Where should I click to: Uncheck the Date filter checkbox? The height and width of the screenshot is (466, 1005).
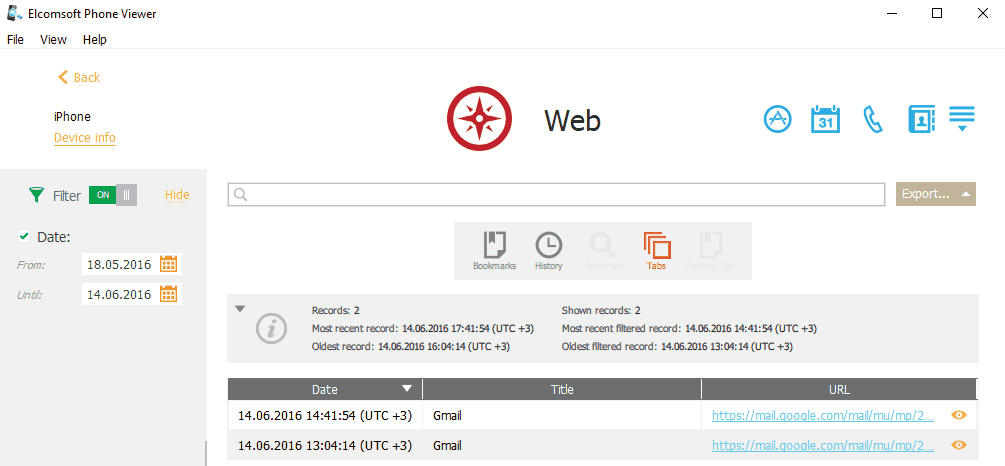[24, 237]
